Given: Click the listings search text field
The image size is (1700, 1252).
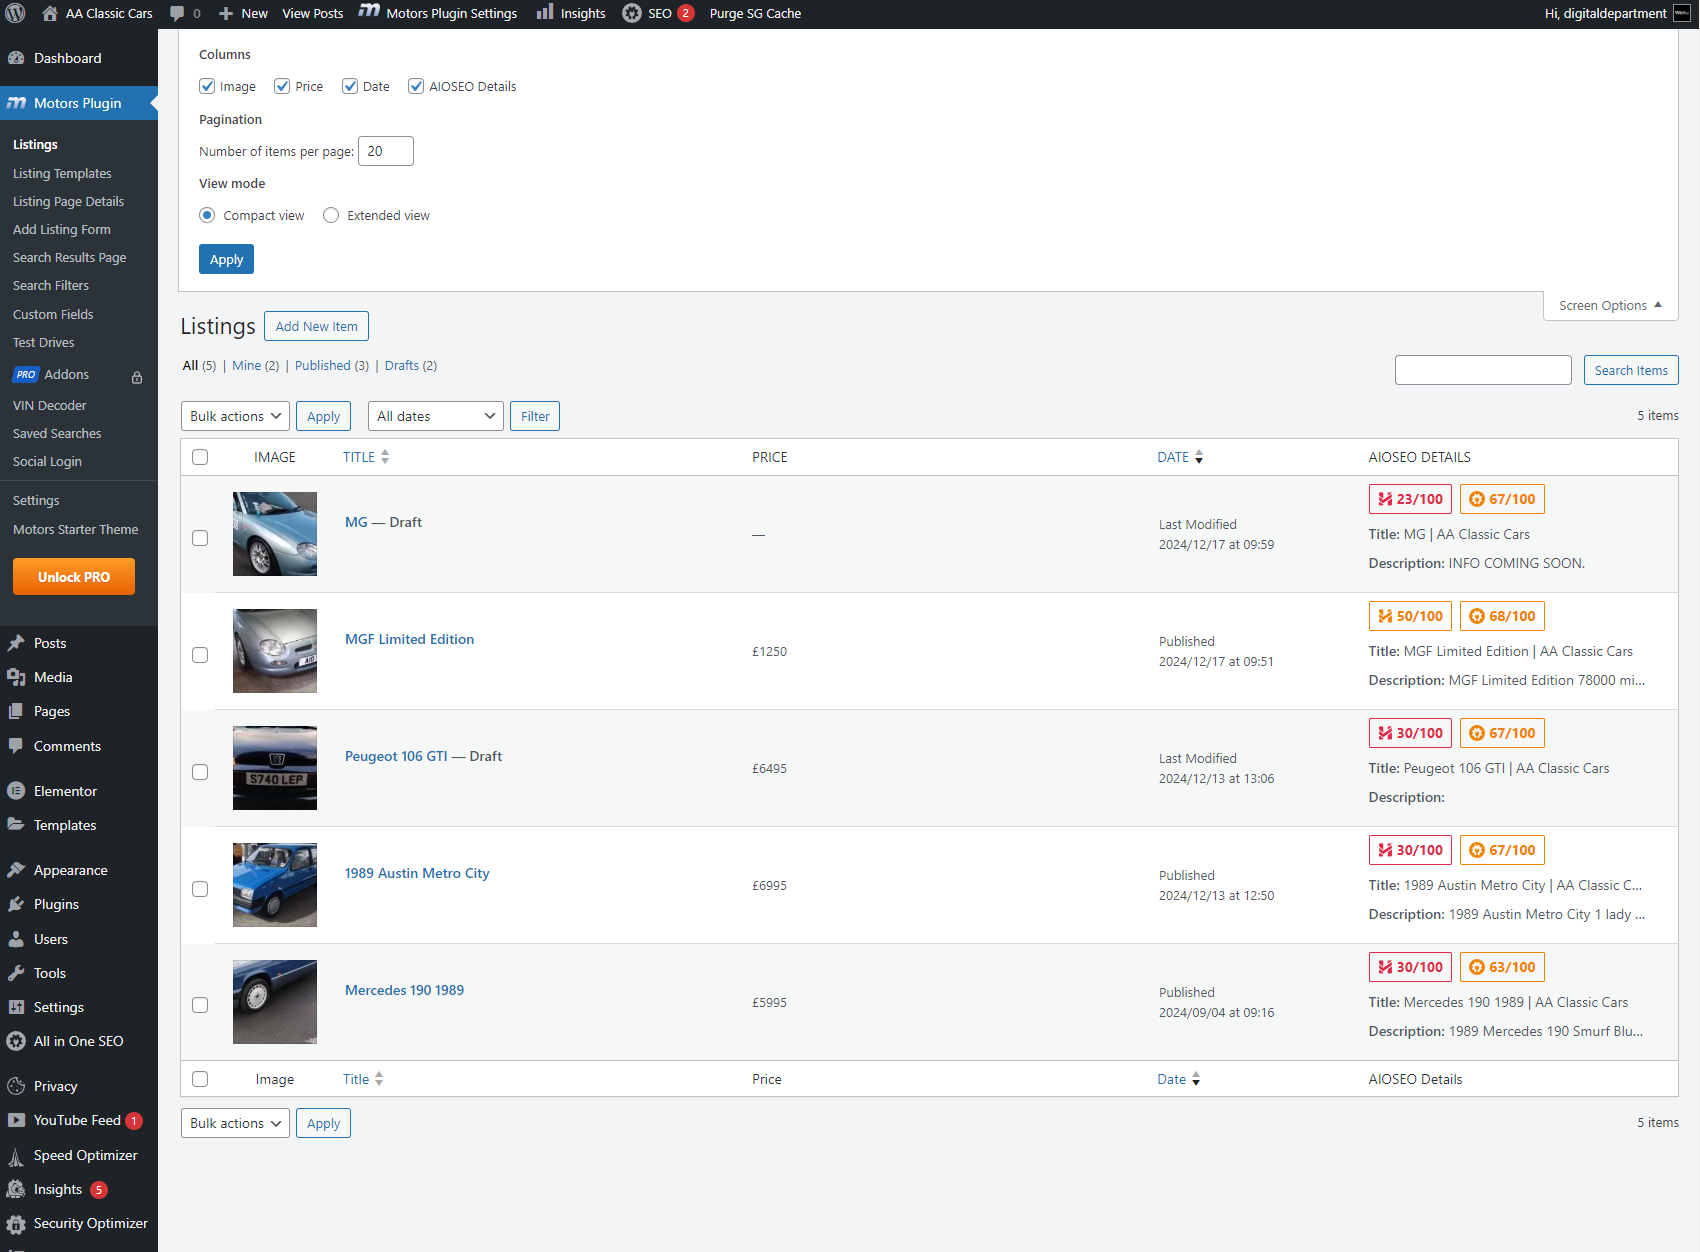Looking at the screenshot, I should 1483,370.
